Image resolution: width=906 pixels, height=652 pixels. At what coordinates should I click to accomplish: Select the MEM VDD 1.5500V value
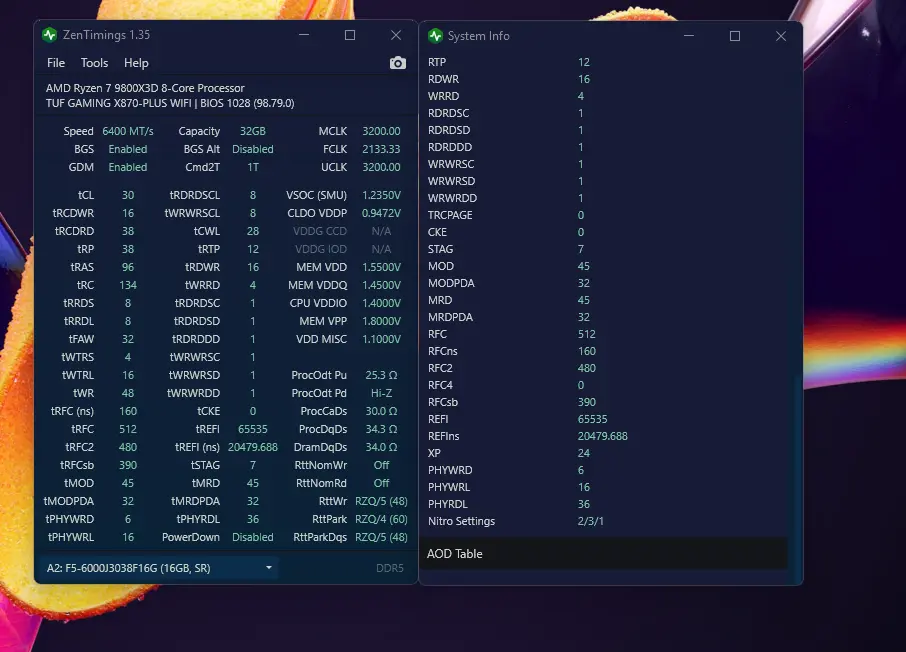click(x=381, y=267)
